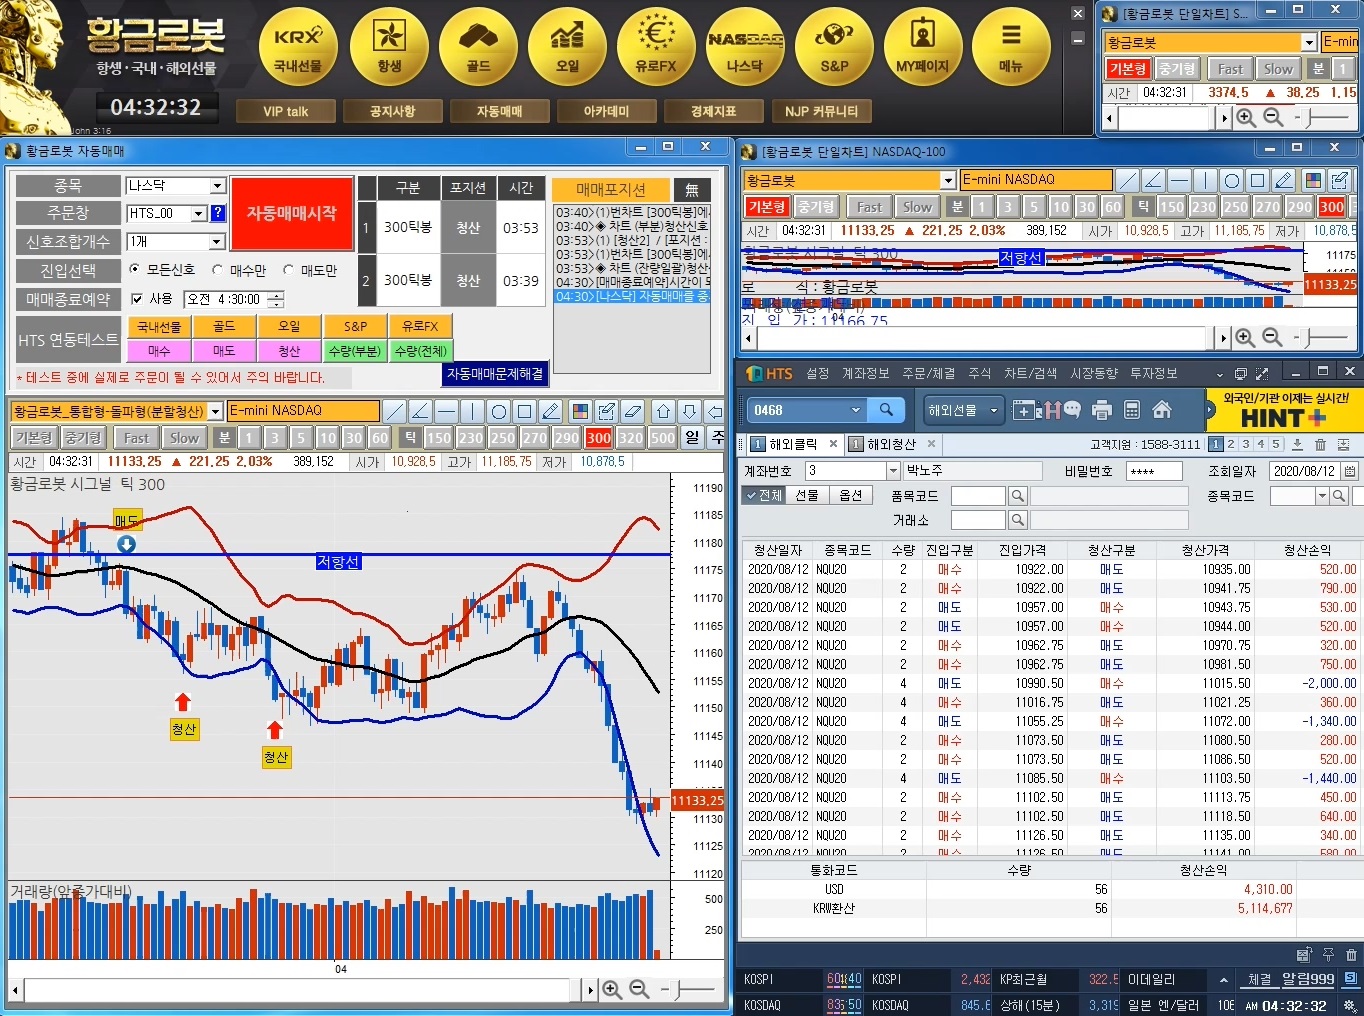
Task: Open the 오일 market icon
Action: (x=567, y=46)
